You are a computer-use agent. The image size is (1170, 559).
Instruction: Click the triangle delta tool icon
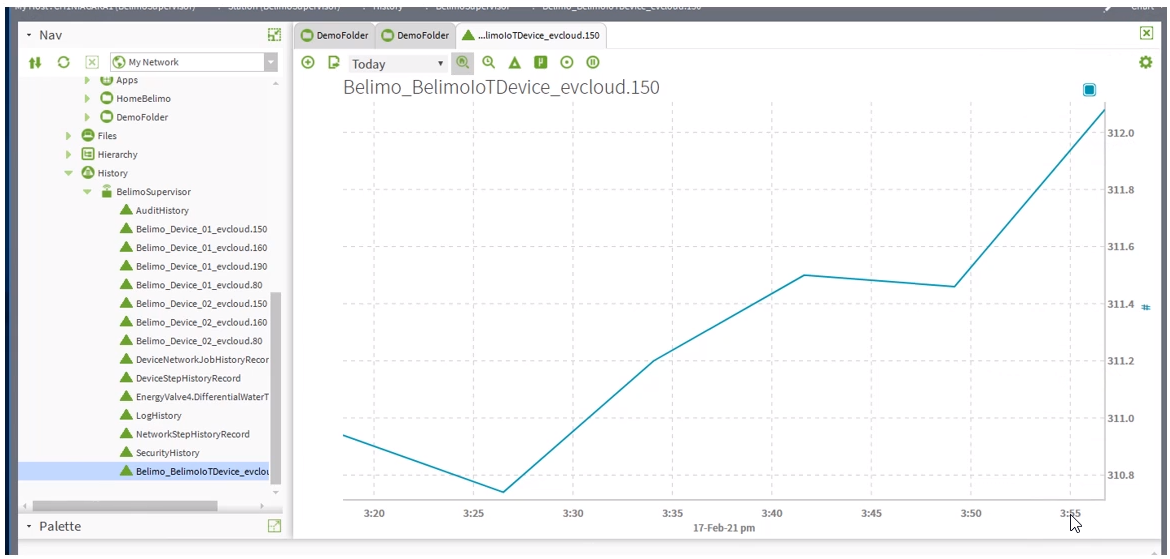(x=515, y=62)
